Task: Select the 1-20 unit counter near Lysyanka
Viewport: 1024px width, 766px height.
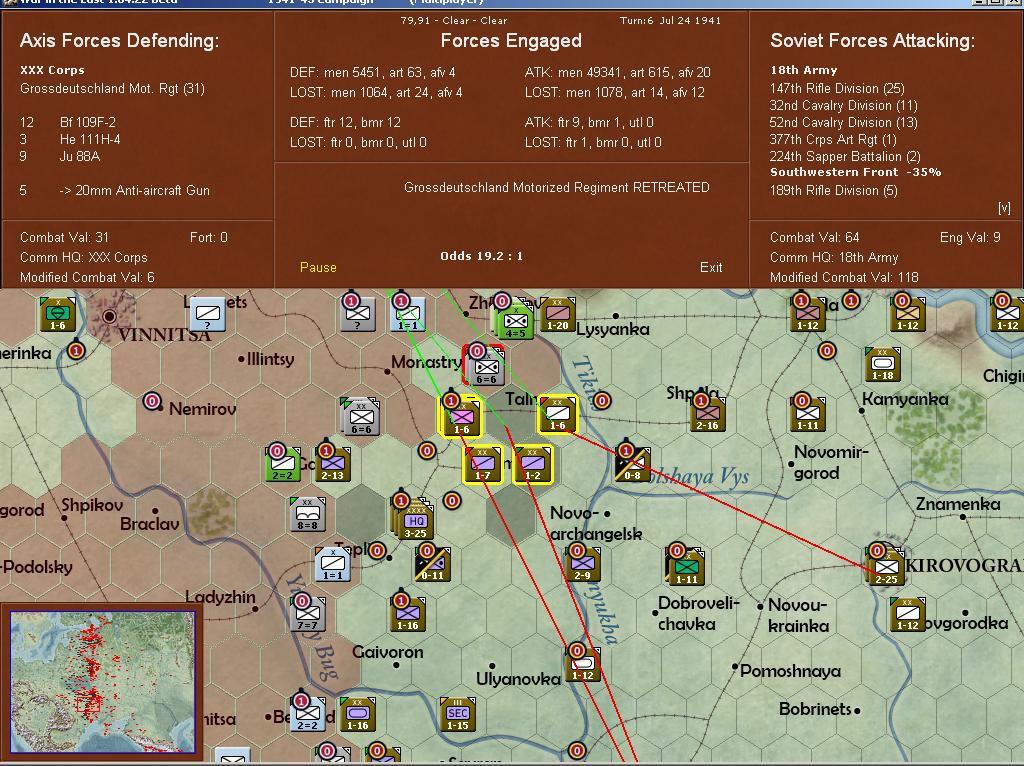Action: point(558,315)
